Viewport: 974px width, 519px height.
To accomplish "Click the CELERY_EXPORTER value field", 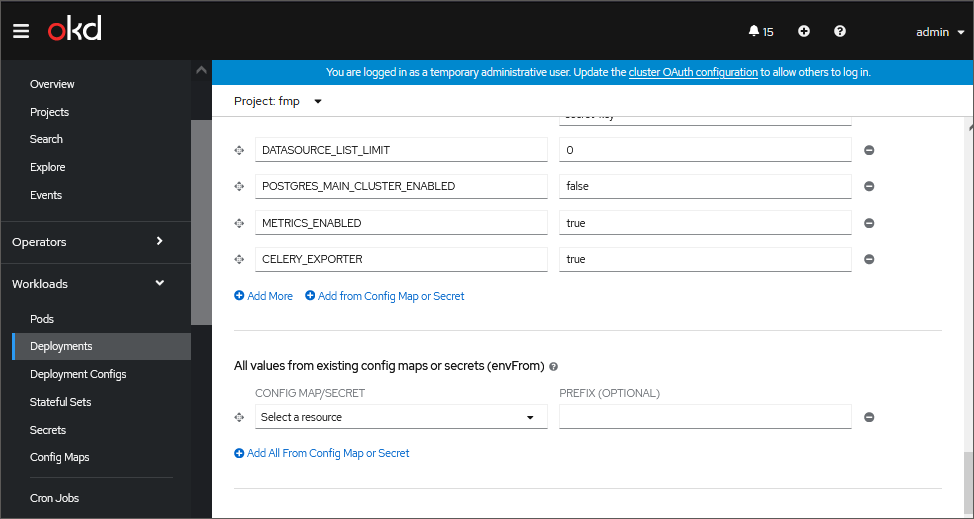I will pos(704,259).
